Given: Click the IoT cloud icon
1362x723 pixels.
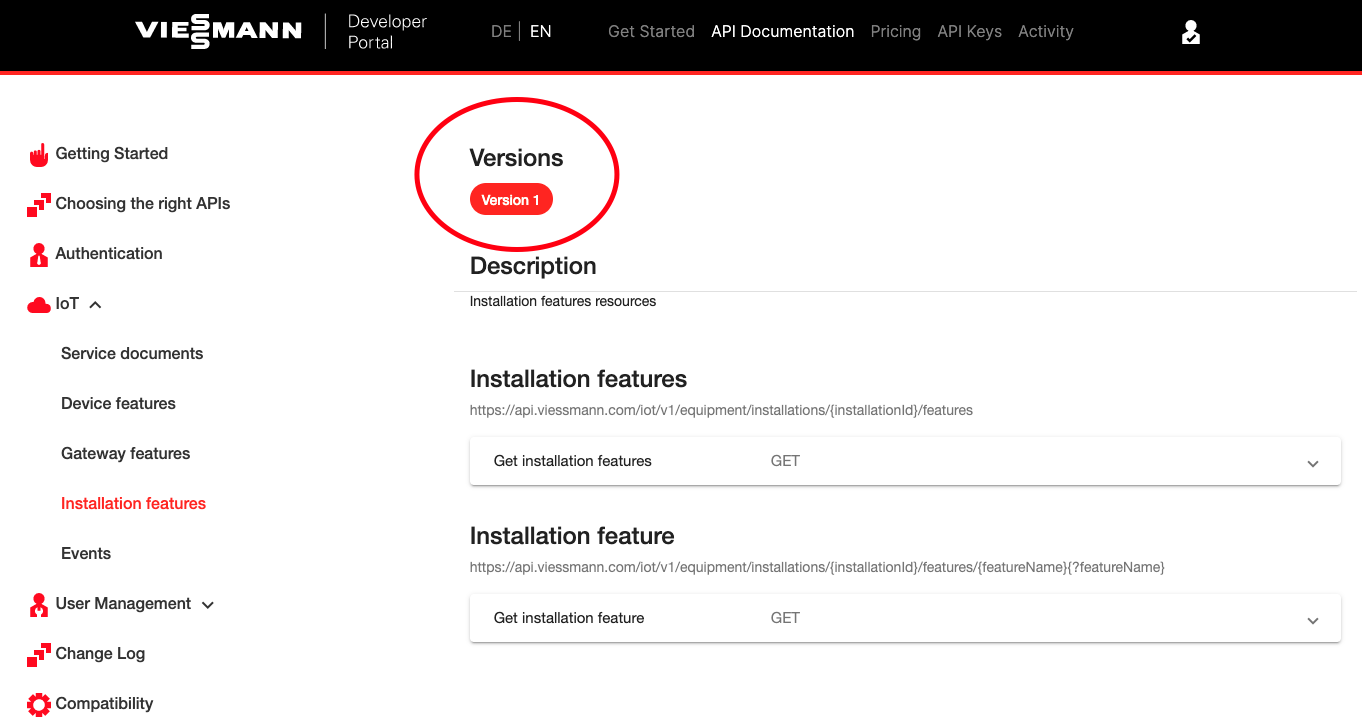Looking at the screenshot, I should 39,304.
